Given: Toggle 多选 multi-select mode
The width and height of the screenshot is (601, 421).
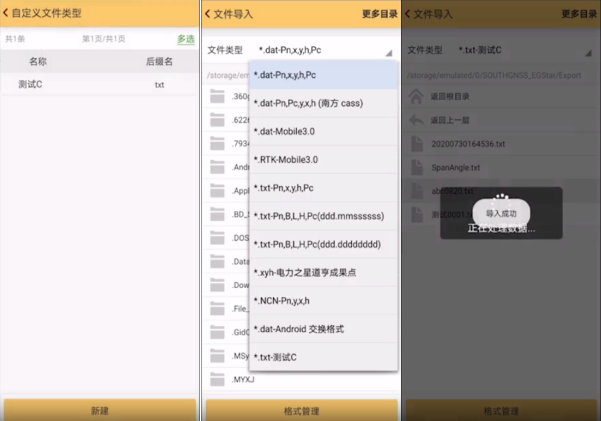Looking at the screenshot, I should click(x=186, y=39).
